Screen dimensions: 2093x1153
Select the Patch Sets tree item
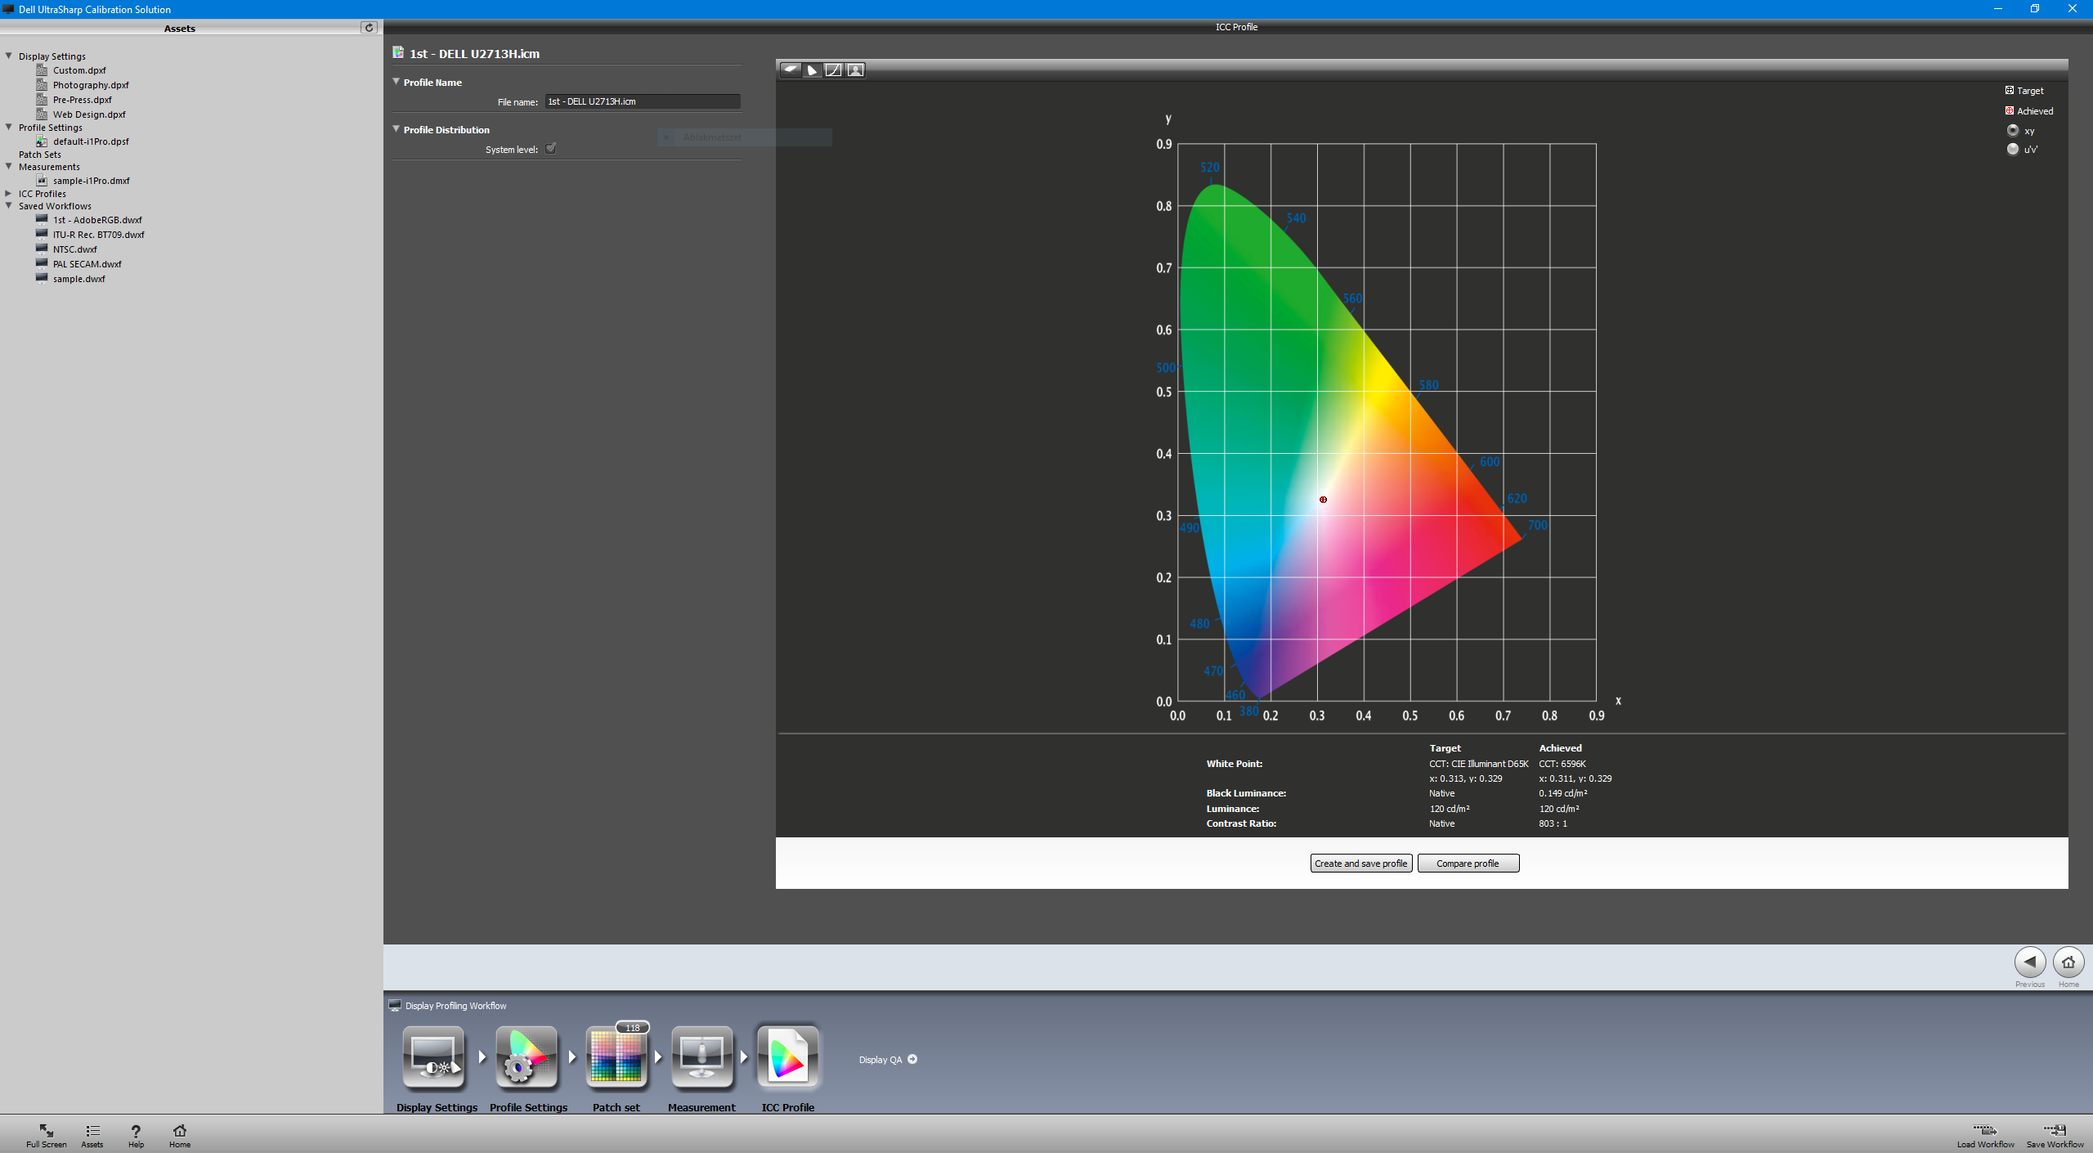pos(40,154)
